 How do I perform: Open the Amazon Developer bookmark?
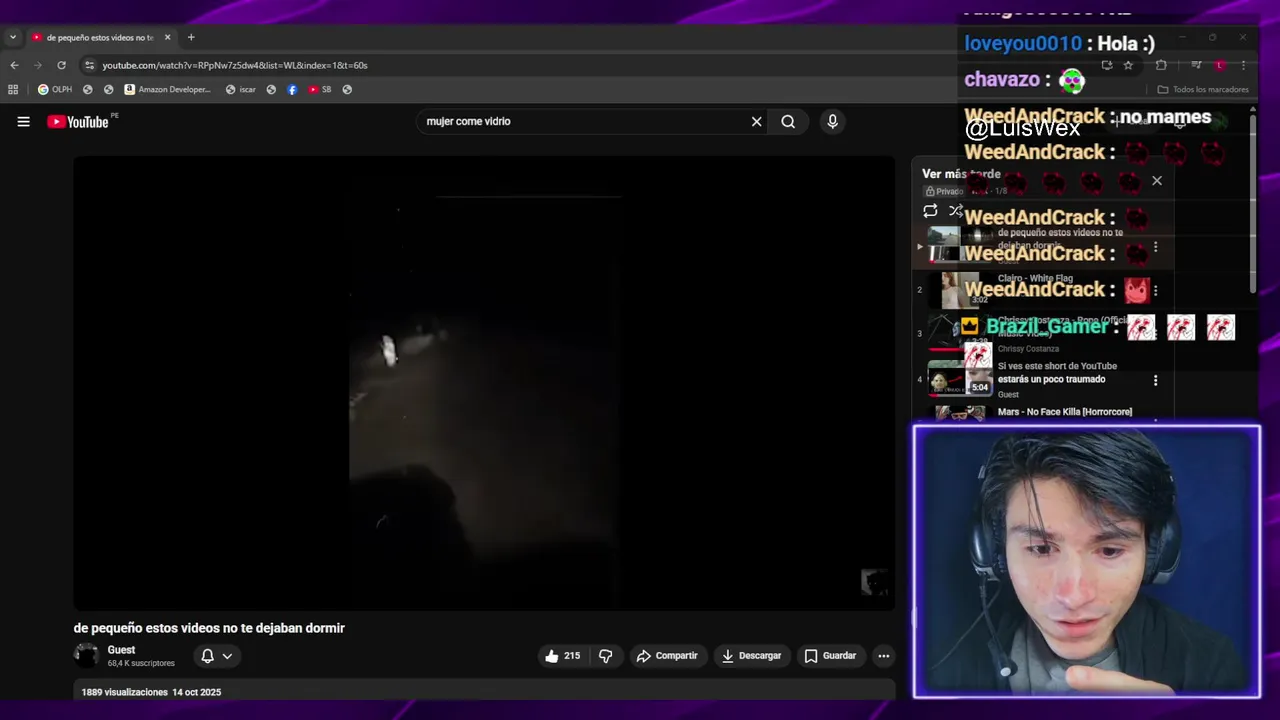click(168, 89)
